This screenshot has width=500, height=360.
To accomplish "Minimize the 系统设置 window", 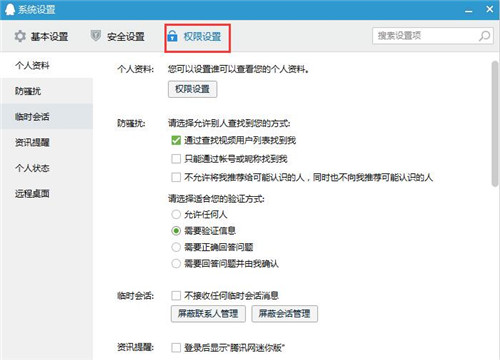I will (469, 11).
